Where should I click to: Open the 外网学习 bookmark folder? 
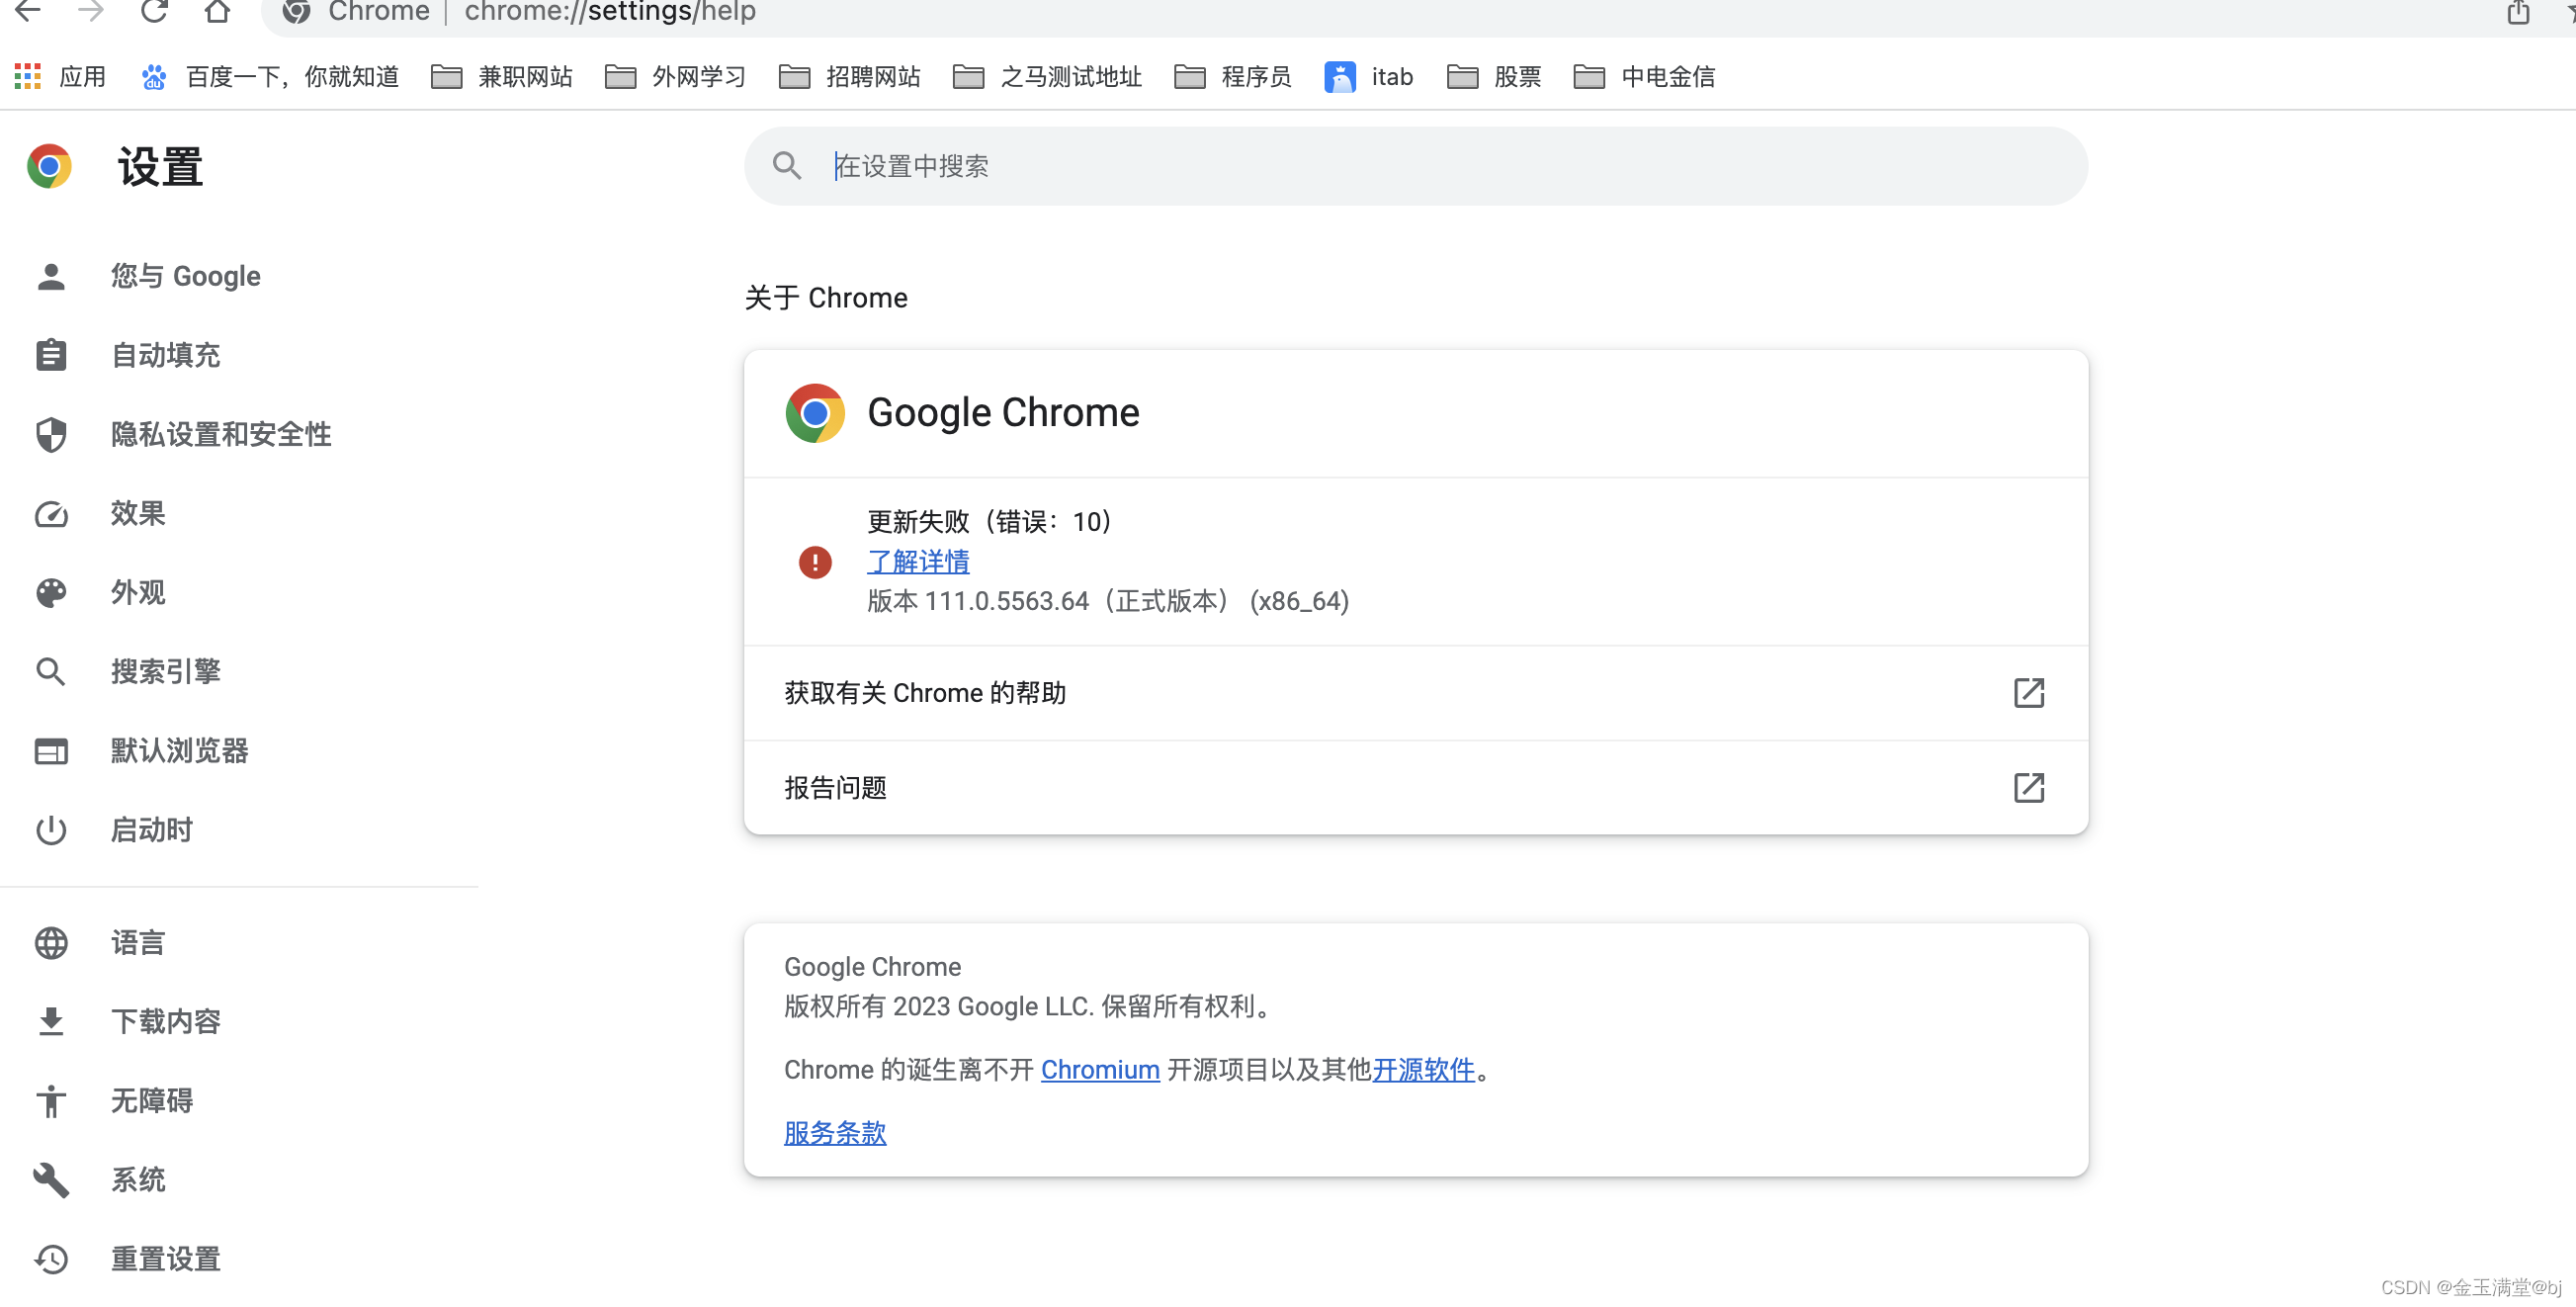pos(675,77)
